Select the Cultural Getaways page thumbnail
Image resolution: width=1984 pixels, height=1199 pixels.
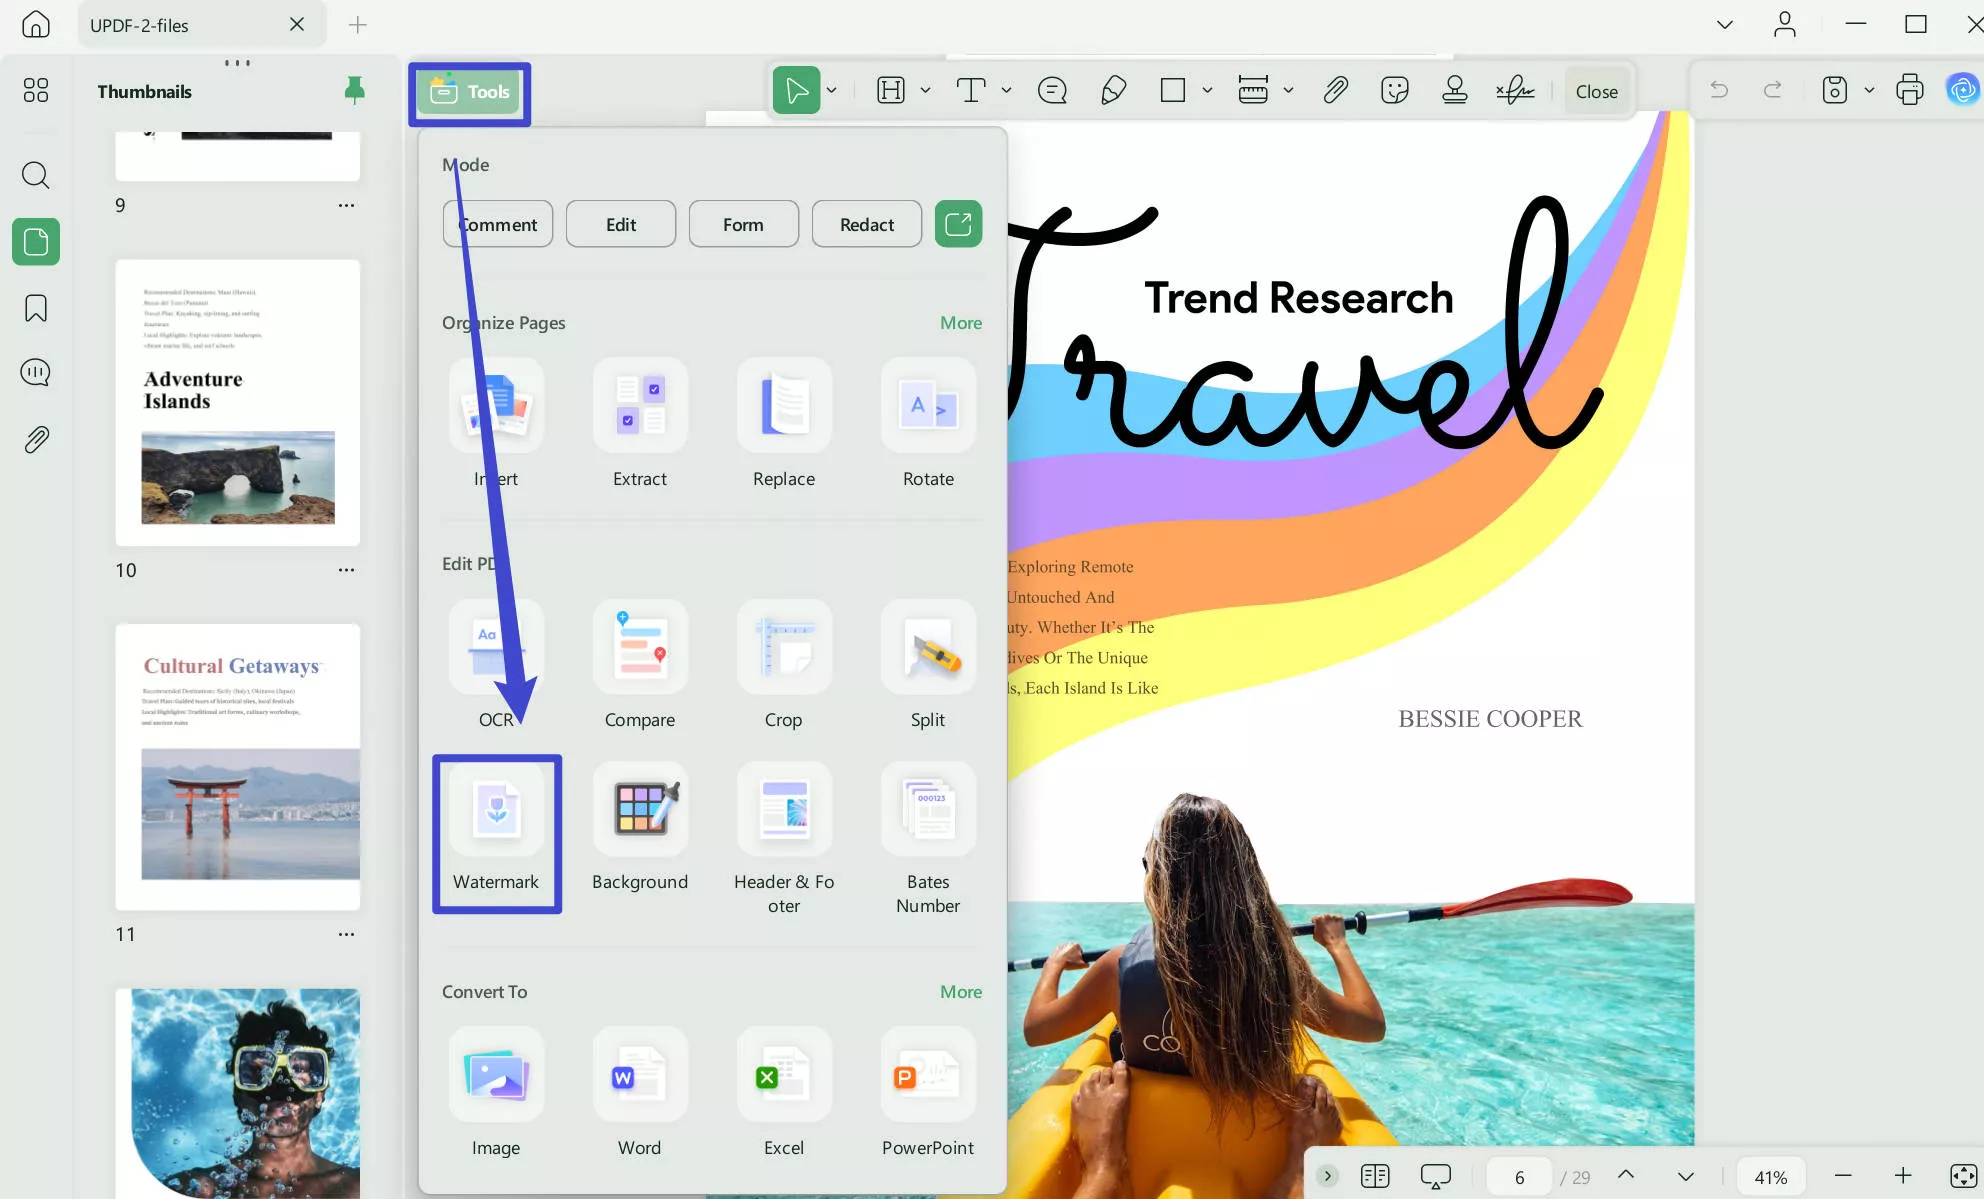tap(238, 767)
